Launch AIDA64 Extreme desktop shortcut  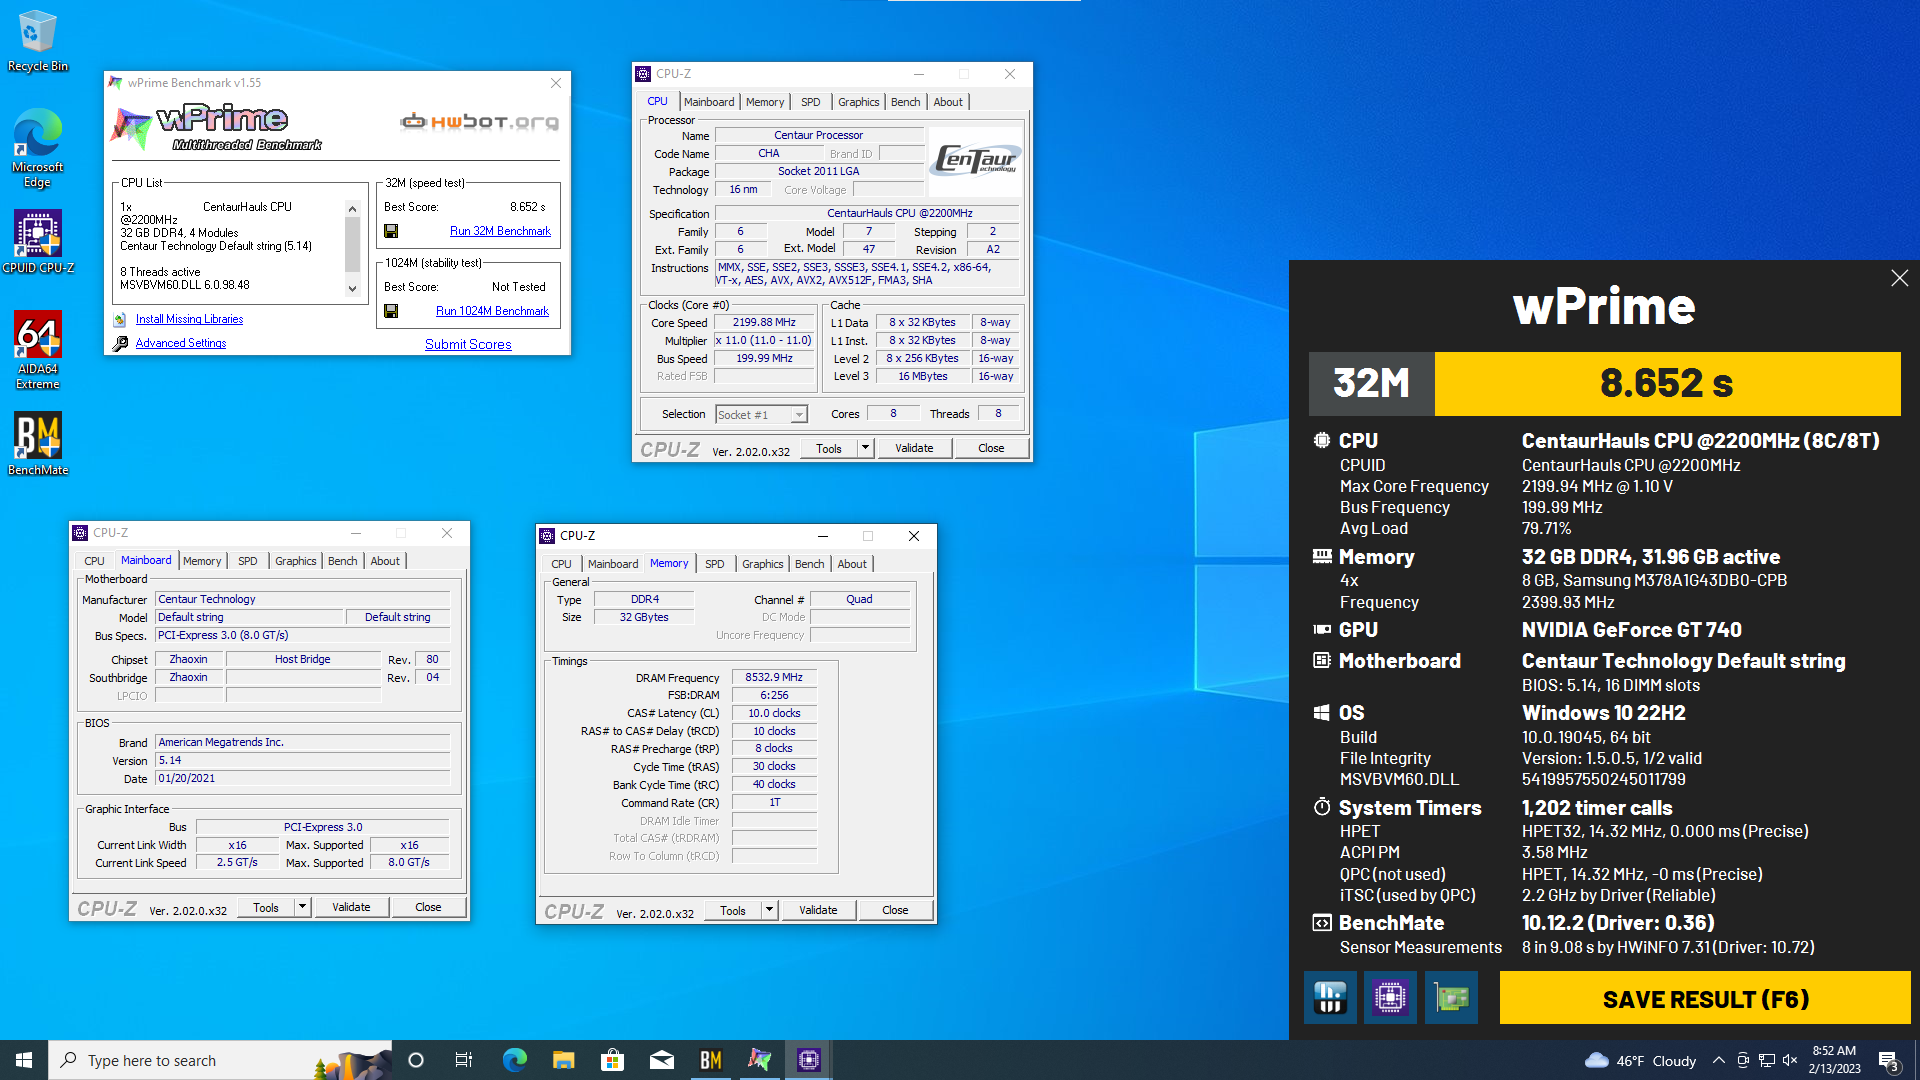[x=37, y=349]
